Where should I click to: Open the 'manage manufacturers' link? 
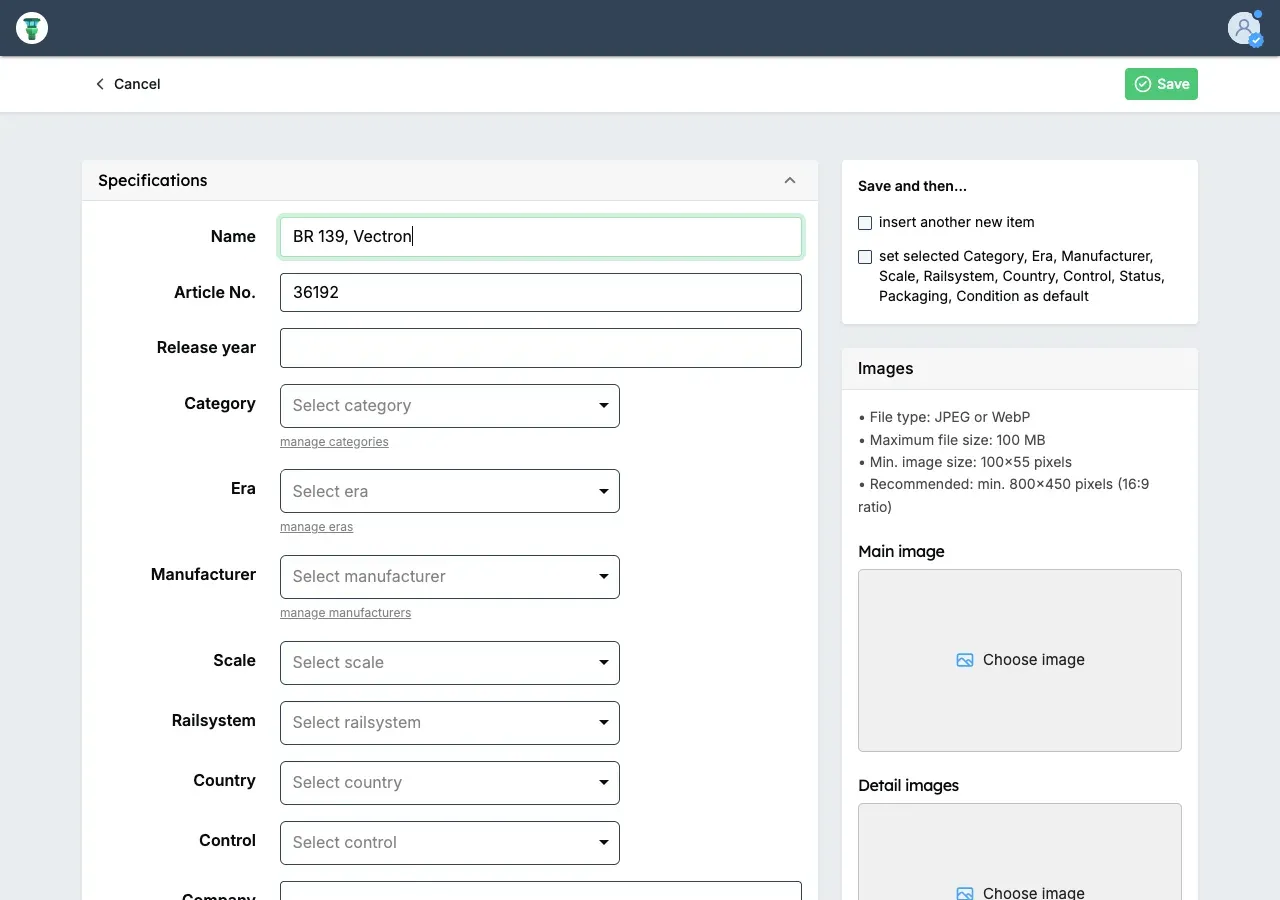point(345,613)
